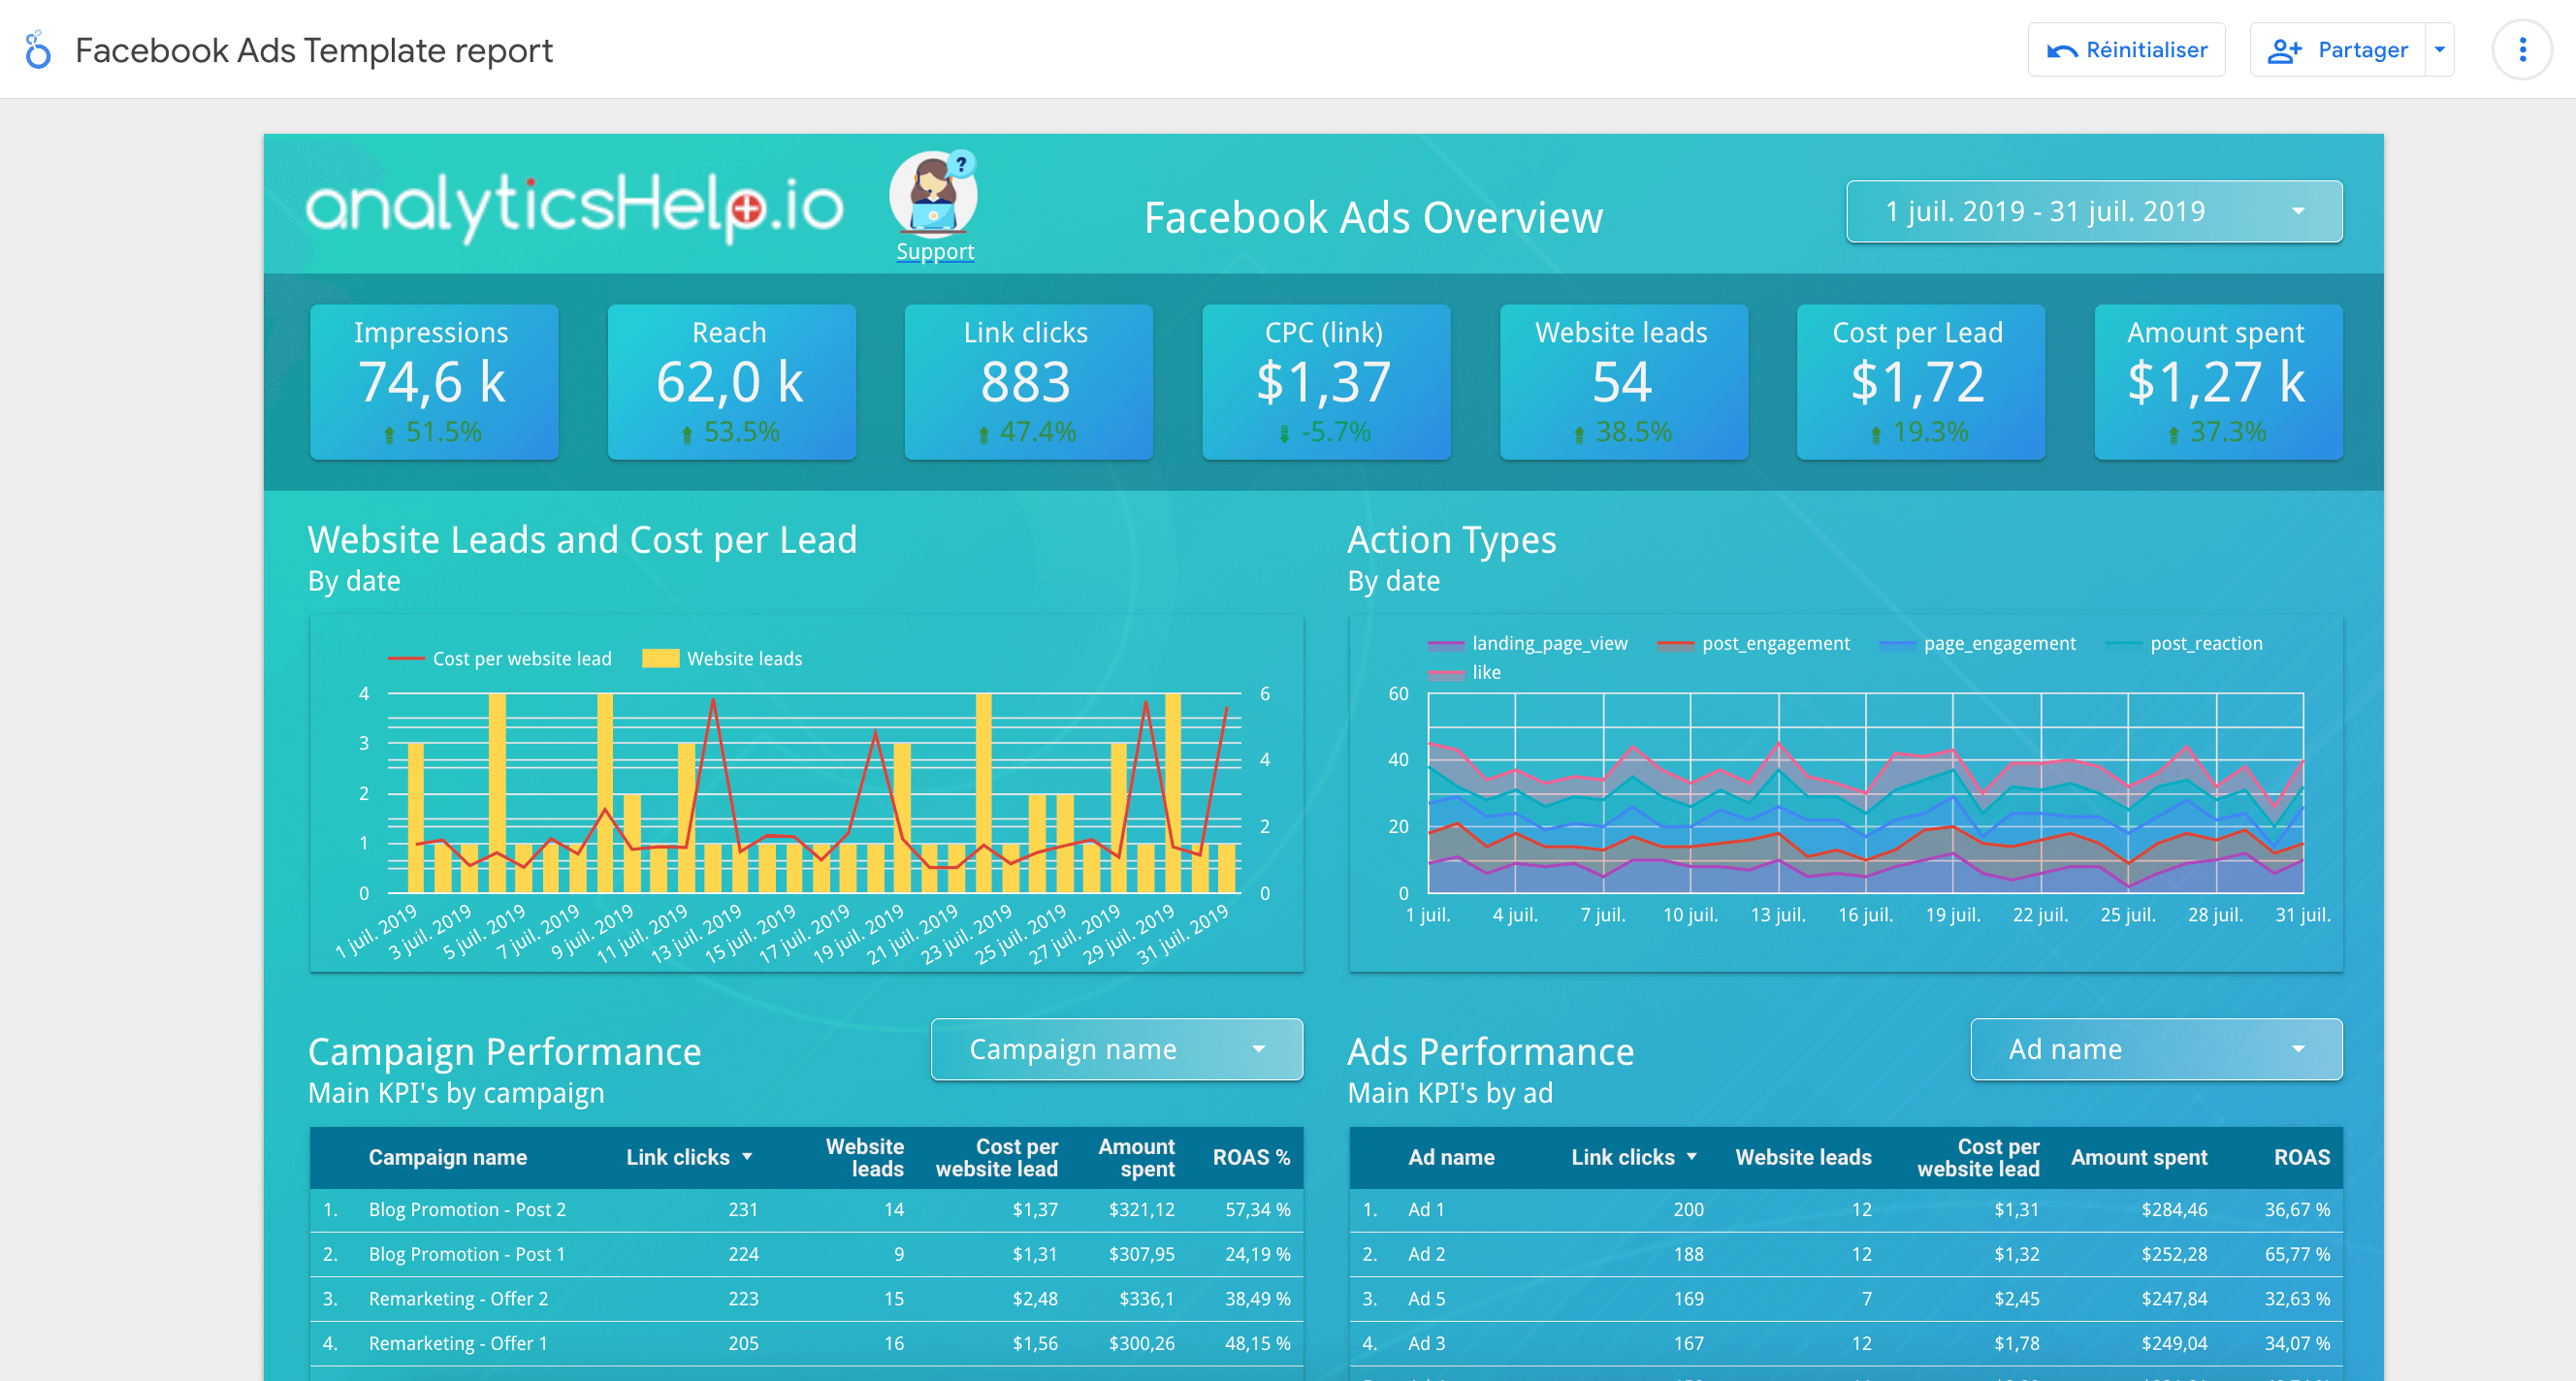Click Amount spent header in ads table
The height and width of the screenshot is (1381, 2576).
tap(2139, 1157)
